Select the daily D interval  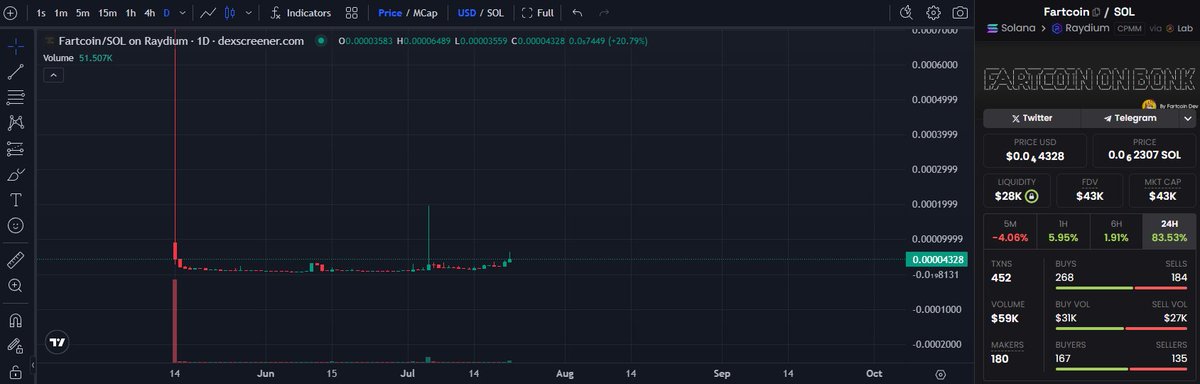(166, 13)
